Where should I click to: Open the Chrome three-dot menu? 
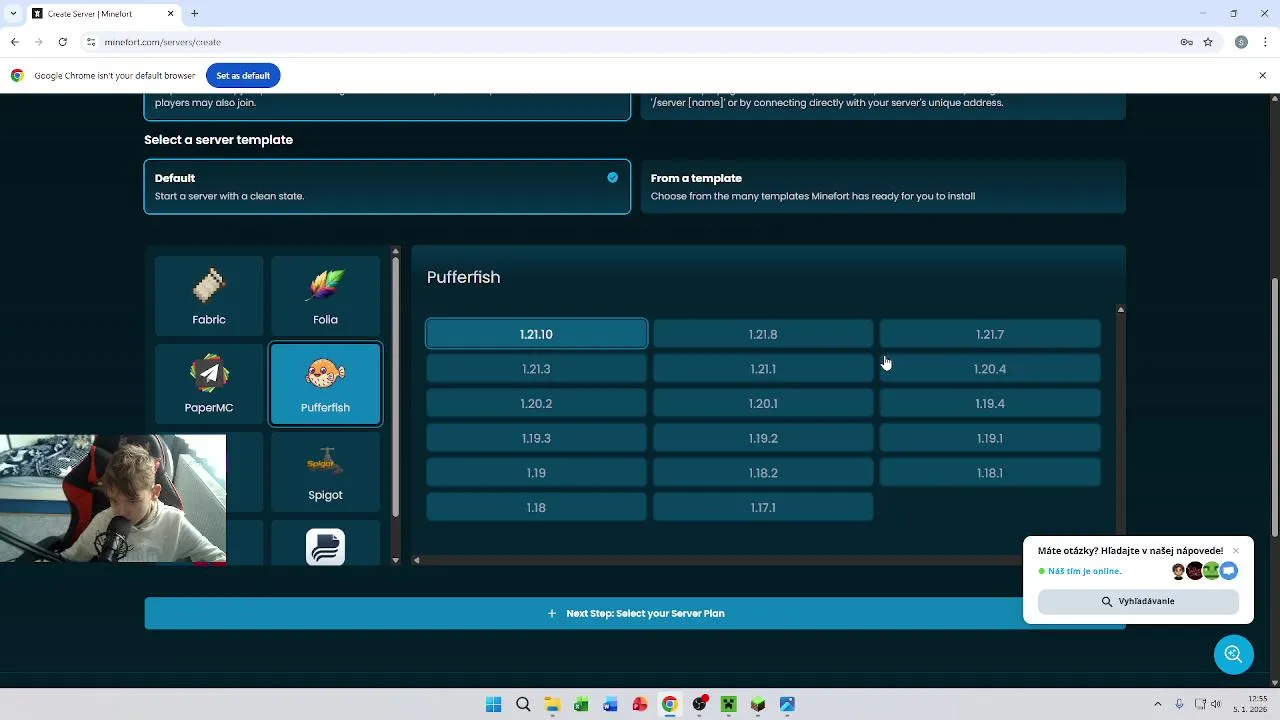[x=1266, y=42]
